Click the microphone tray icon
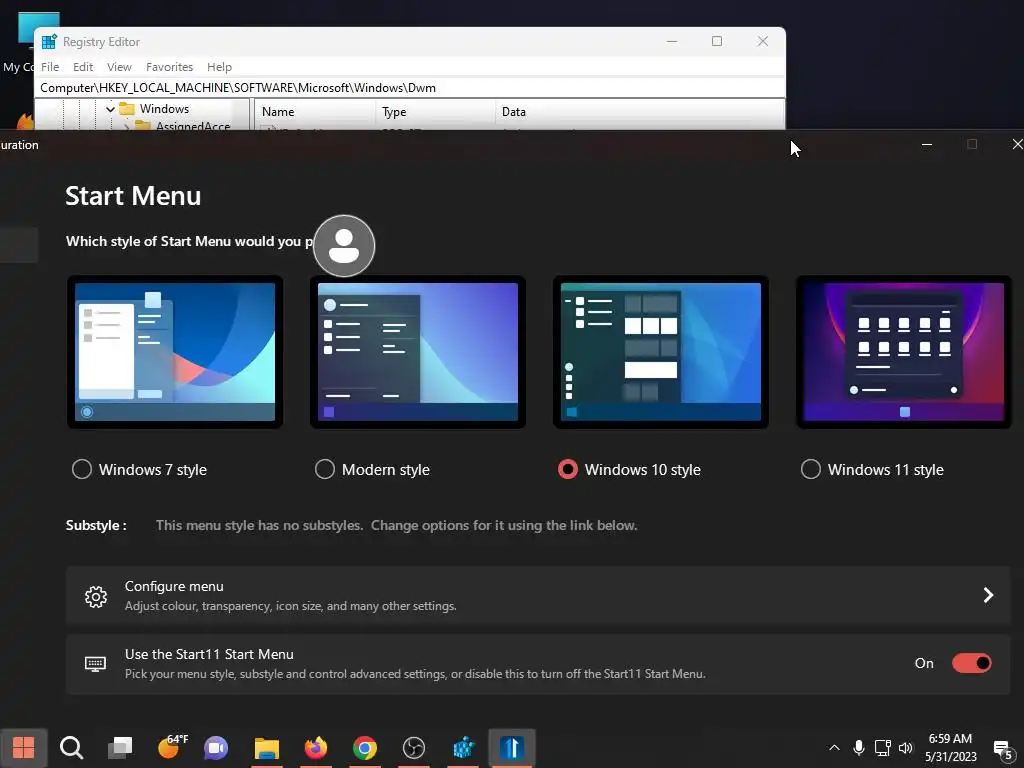Image resolution: width=1024 pixels, height=768 pixels. (x=859, y=748)
